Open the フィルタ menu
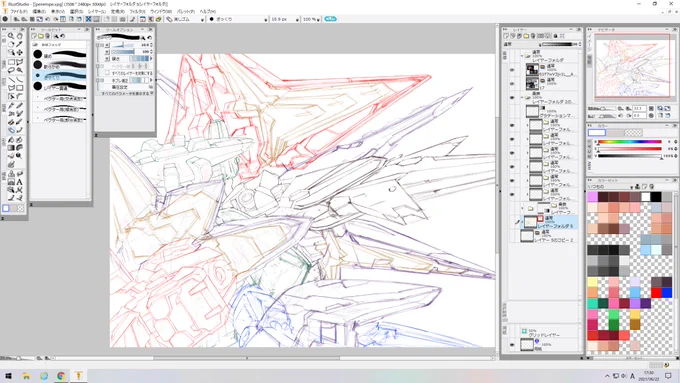This screenshot has height=383, width=680. coord(137,11)
